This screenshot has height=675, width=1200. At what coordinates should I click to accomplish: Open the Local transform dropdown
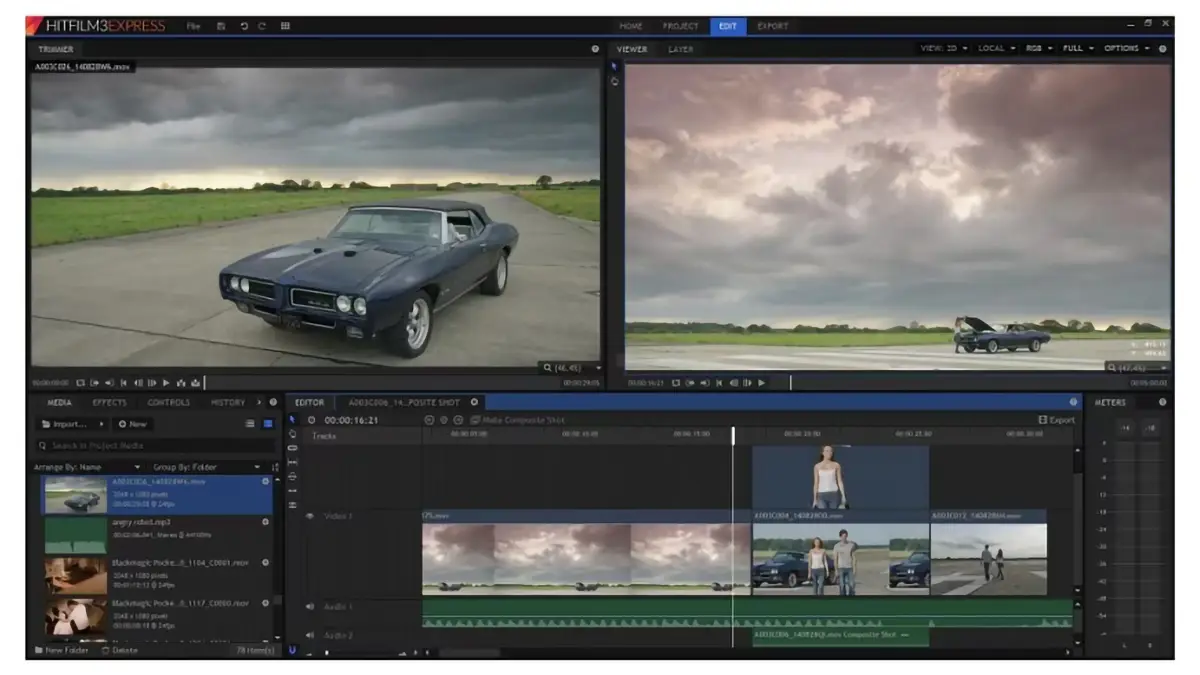pos(997,48)
